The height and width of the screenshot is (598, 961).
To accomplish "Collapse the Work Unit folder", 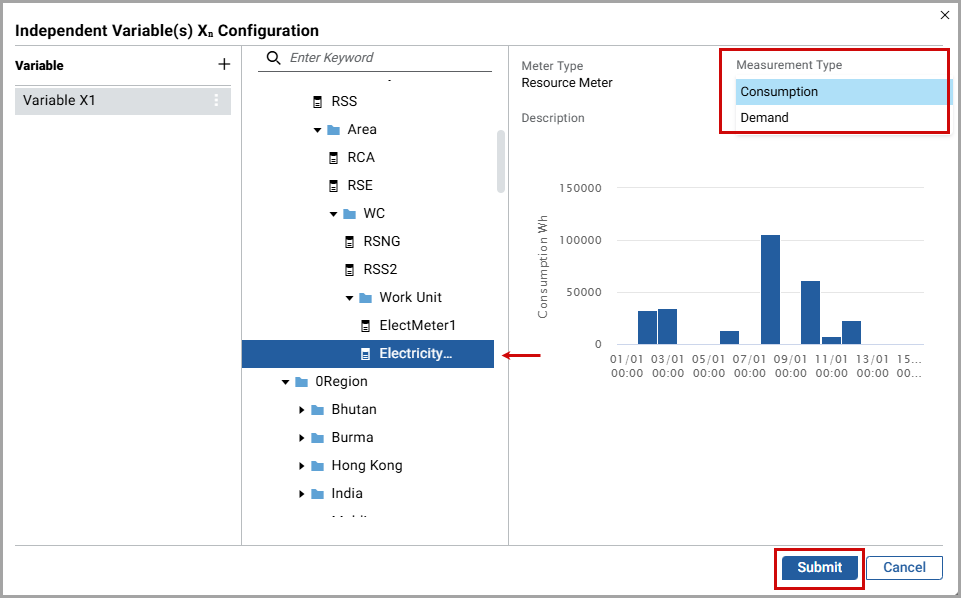I will coord(349,298).
